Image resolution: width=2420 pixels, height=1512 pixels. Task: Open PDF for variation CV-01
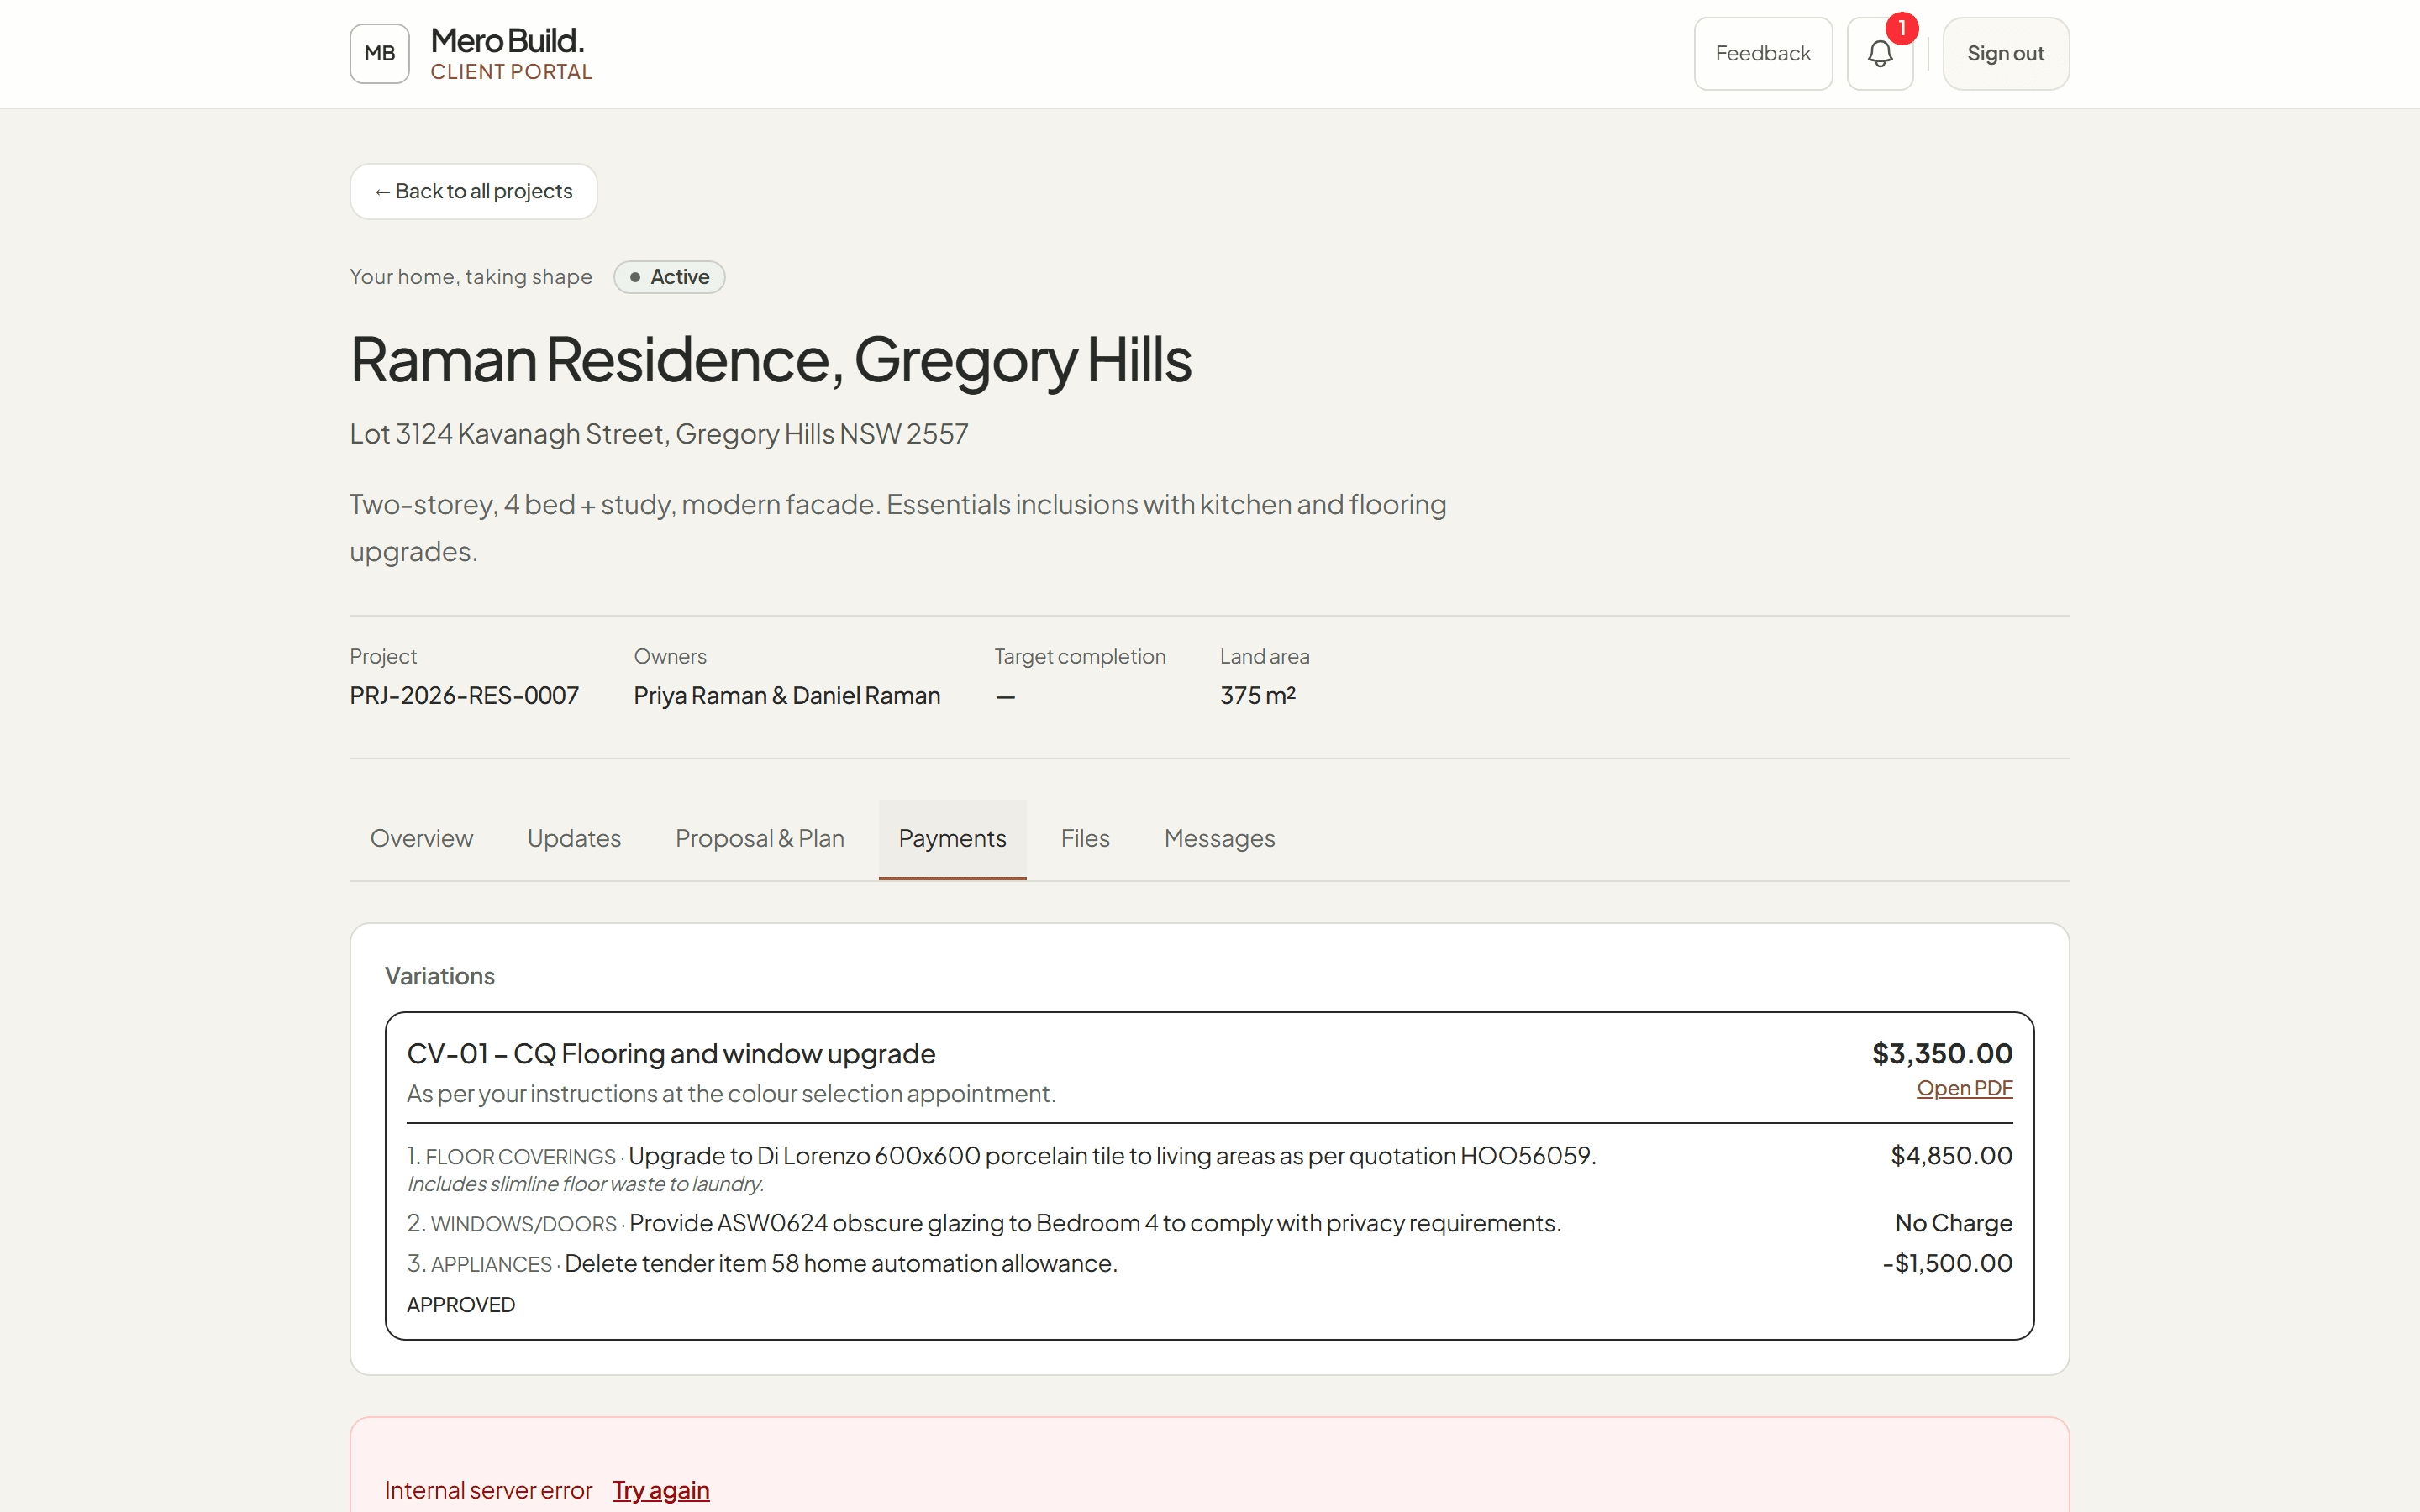click(1964, 1088)
